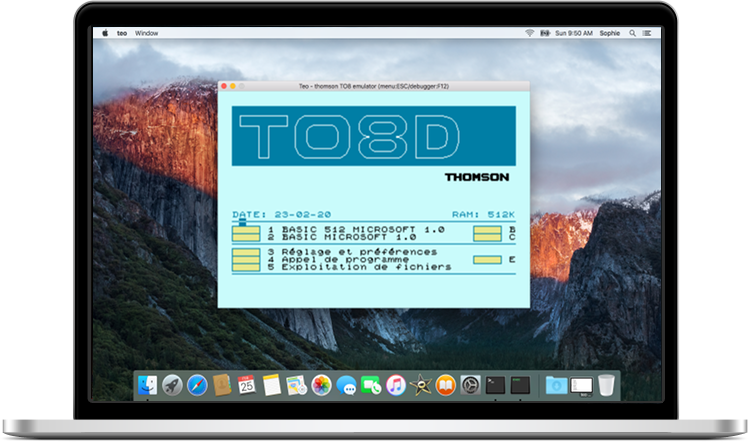The width and height of the screenshot is (749, 442).
Task: Open Terminal icon with white prompt
Action: [495, 385]
